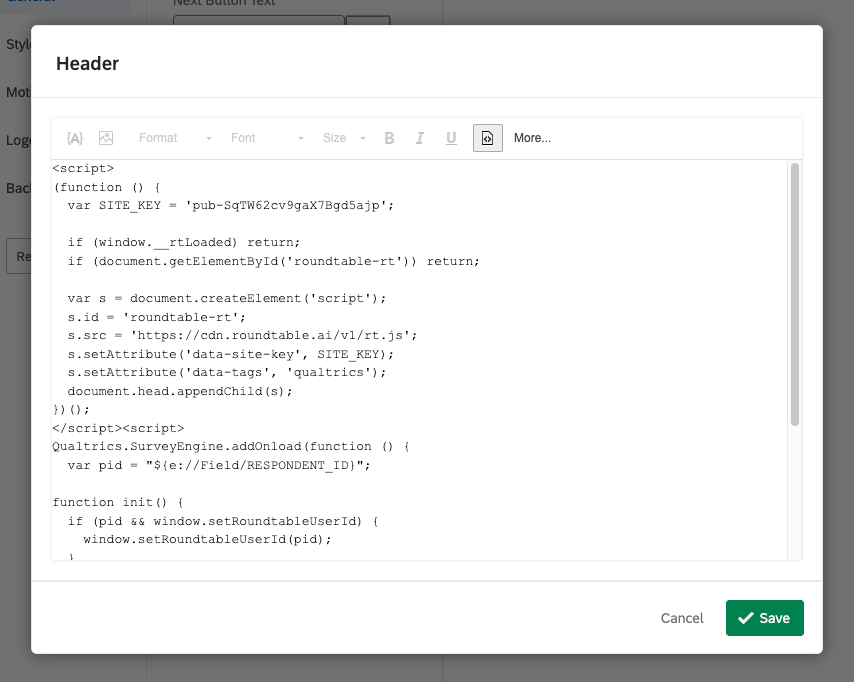
Task: Toggle the HTML source view icon
Action: coord(487,138)
